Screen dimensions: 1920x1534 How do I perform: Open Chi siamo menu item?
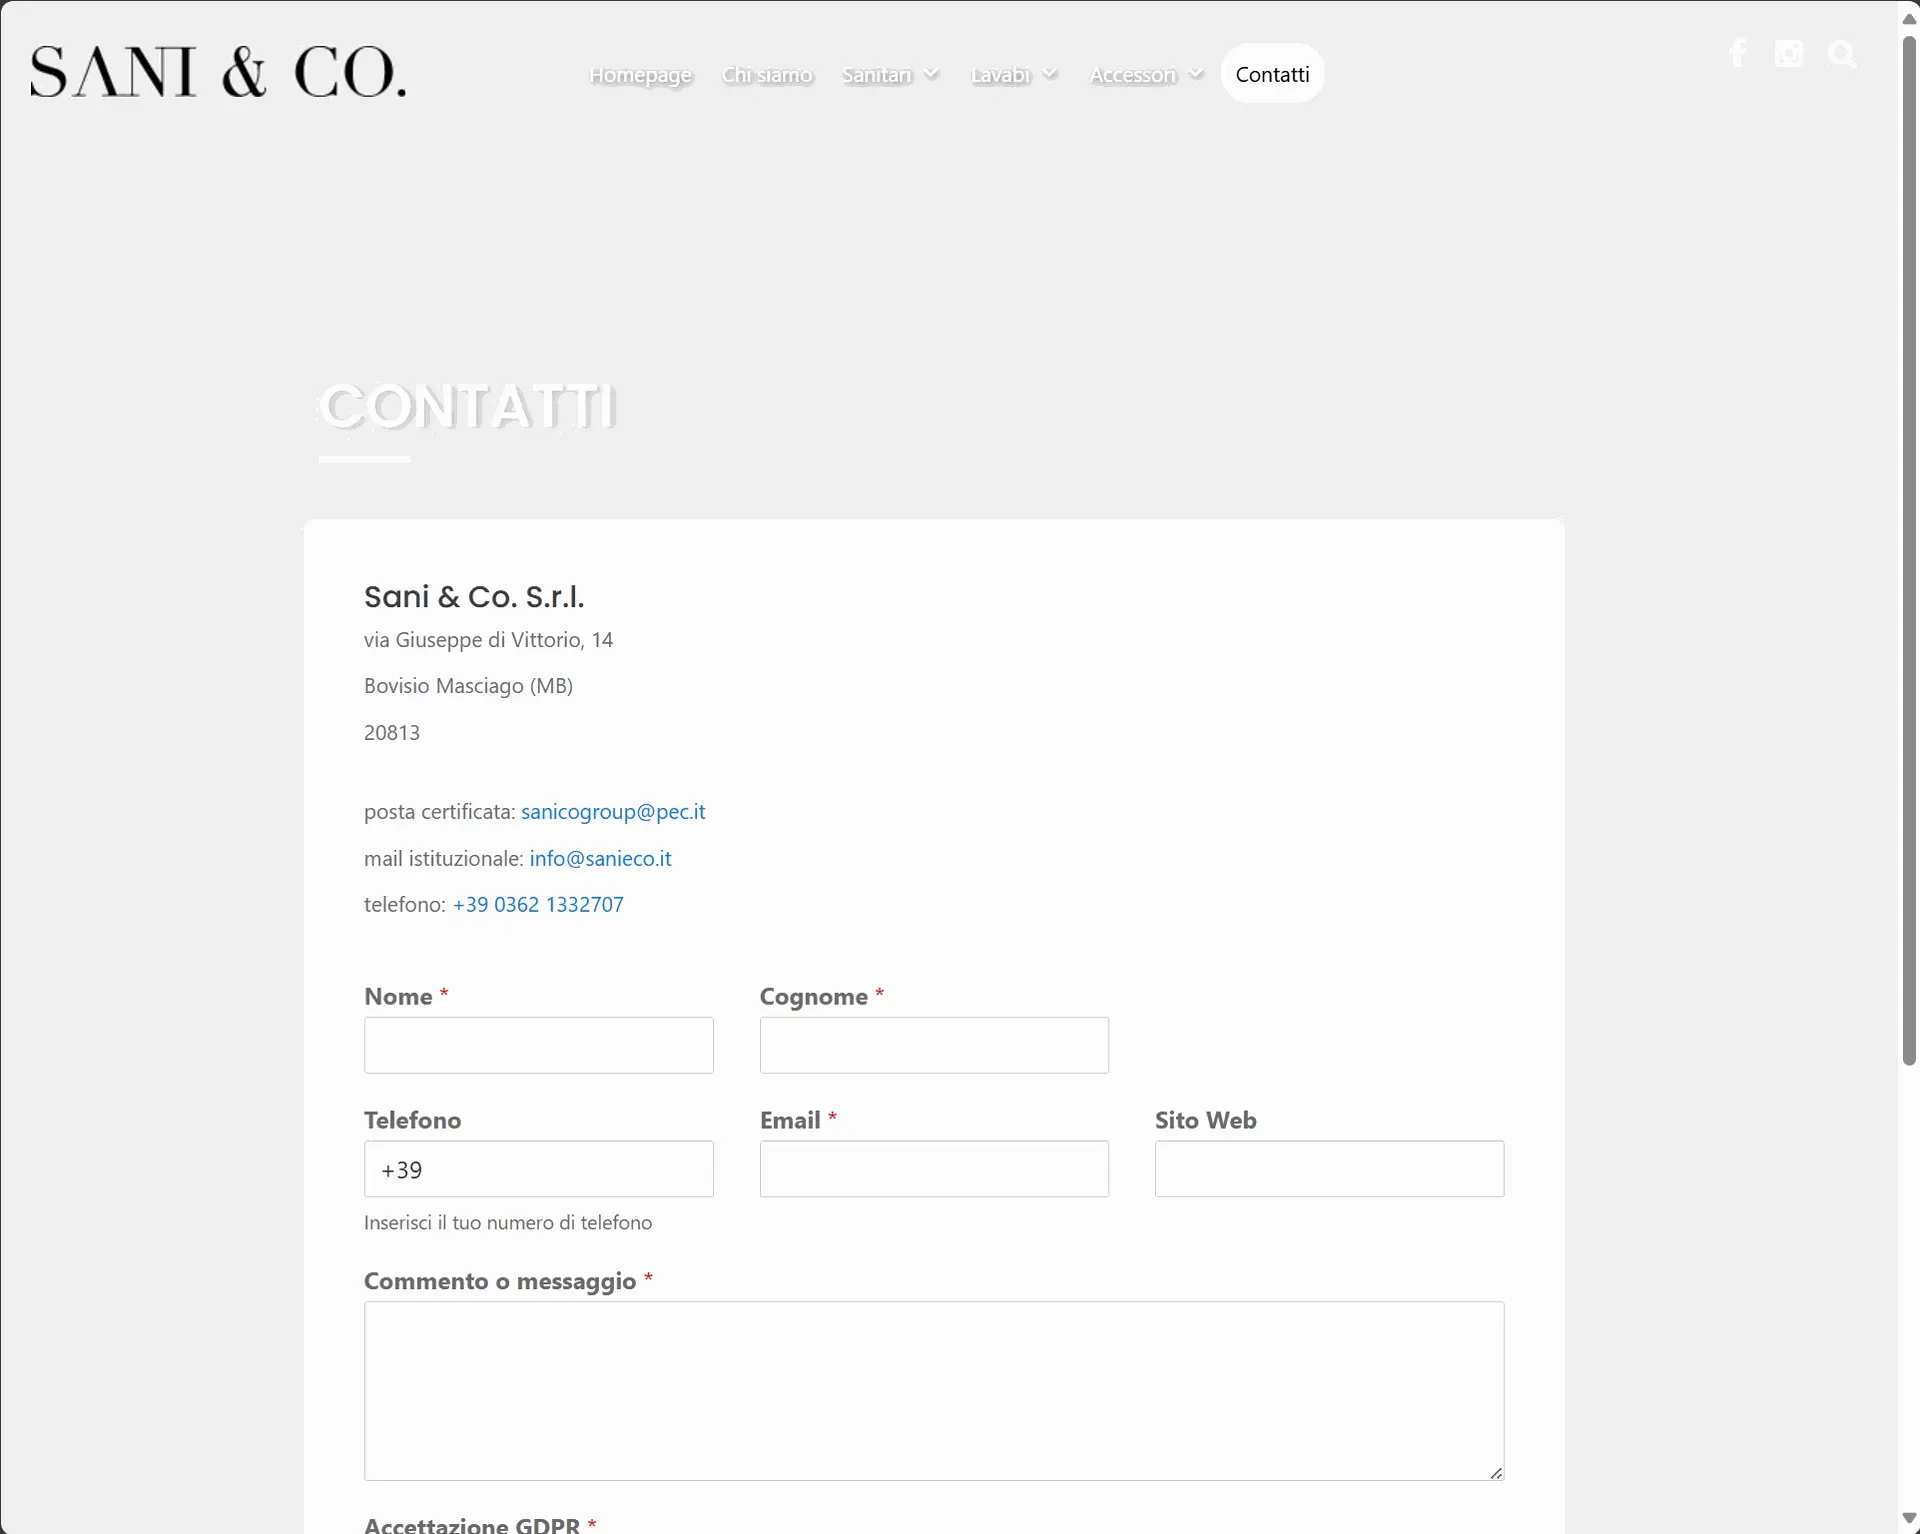coord(767,75)
